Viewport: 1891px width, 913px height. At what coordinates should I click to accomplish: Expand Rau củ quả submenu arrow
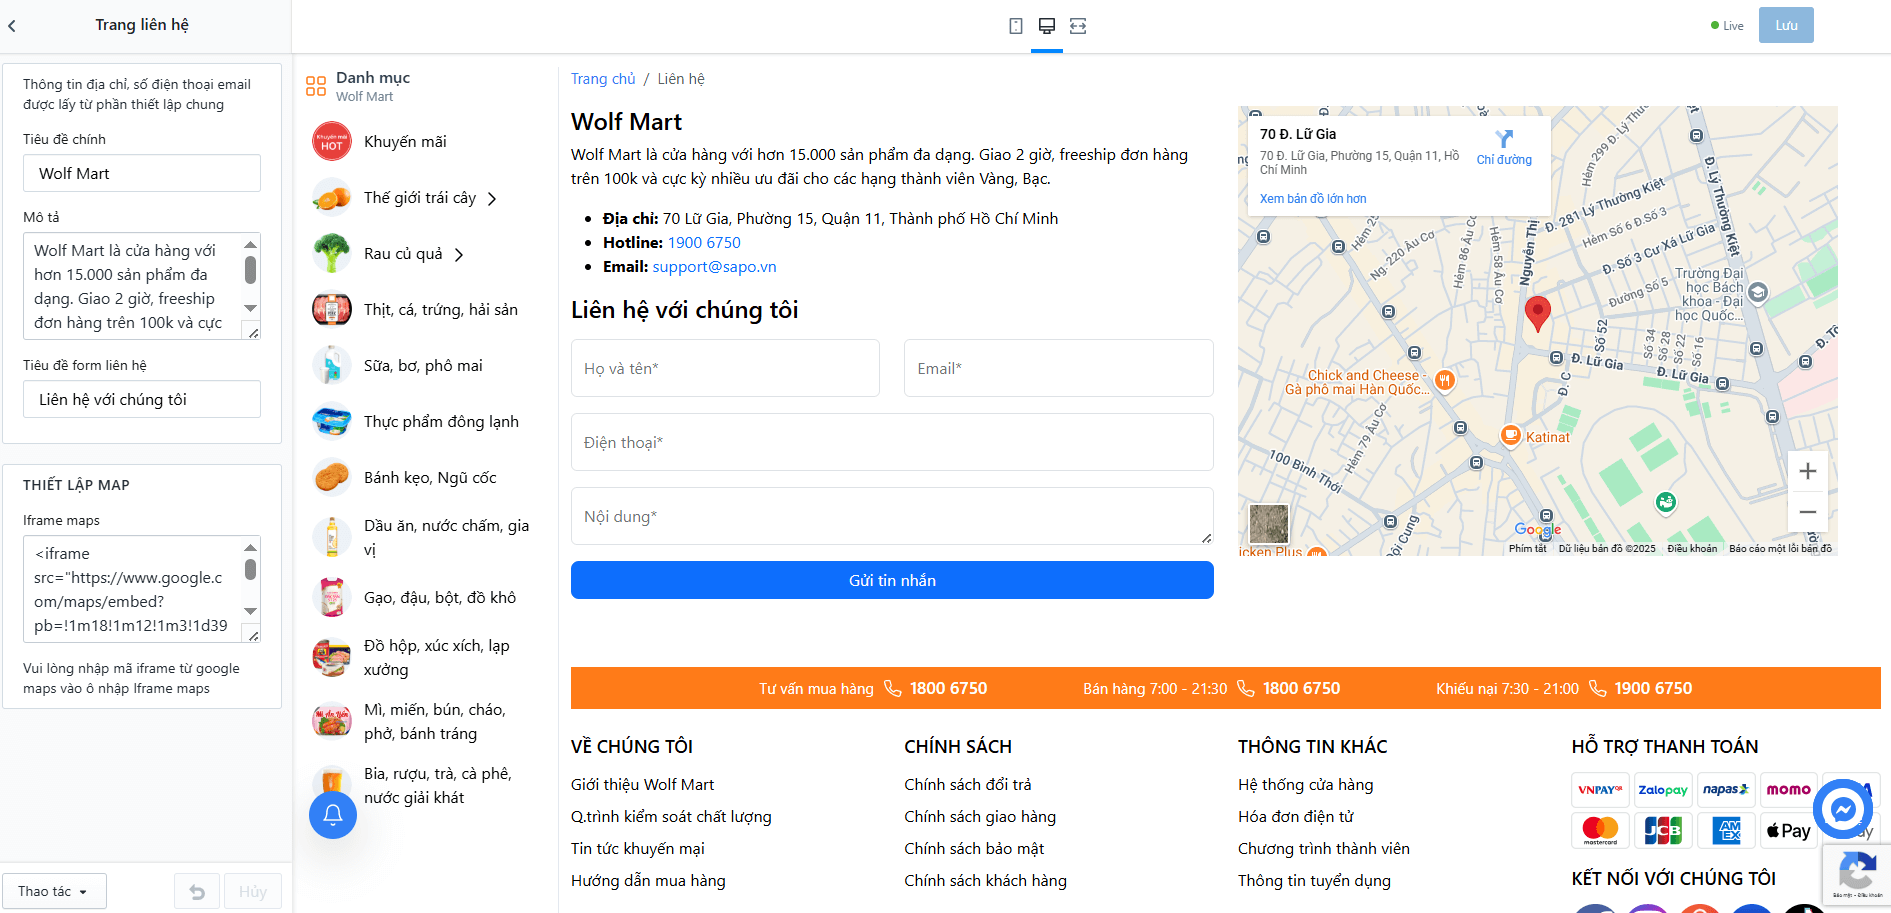pyautogui.click(x=459, y=255)
